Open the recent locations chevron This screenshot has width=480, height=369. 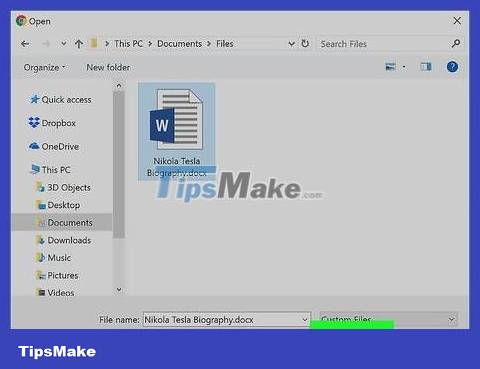(x=63, y=44)
